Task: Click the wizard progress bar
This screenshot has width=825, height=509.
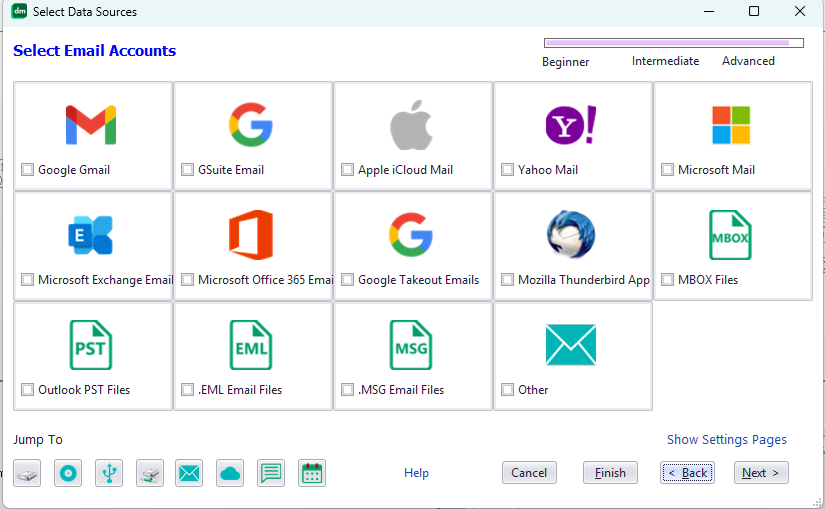Action: (674, 43)
